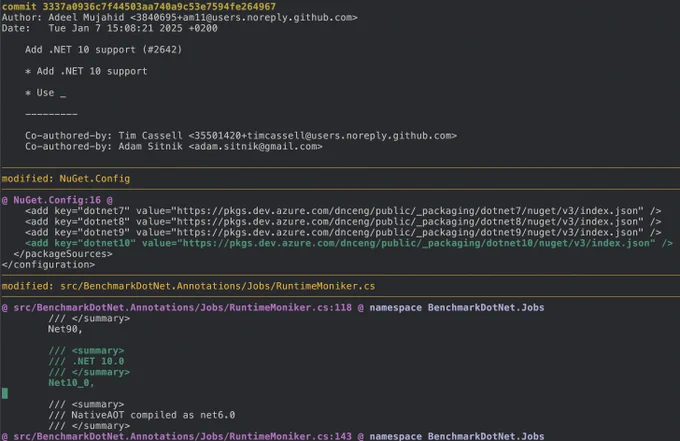Click hunk header RuntimeMoniker.cs:118
This screenshot has width=680, height=441.
(x=273, y=307)
